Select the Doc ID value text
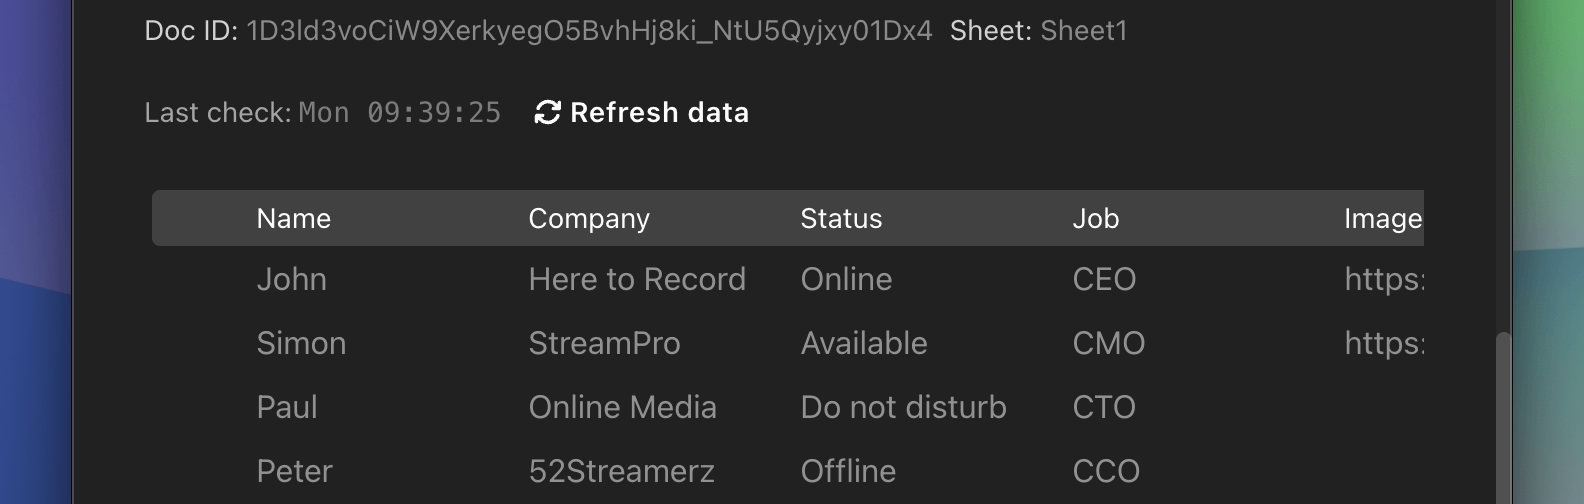Image resolution: width=1584 pixels, height=504 pixels. (x=589, y=31)
